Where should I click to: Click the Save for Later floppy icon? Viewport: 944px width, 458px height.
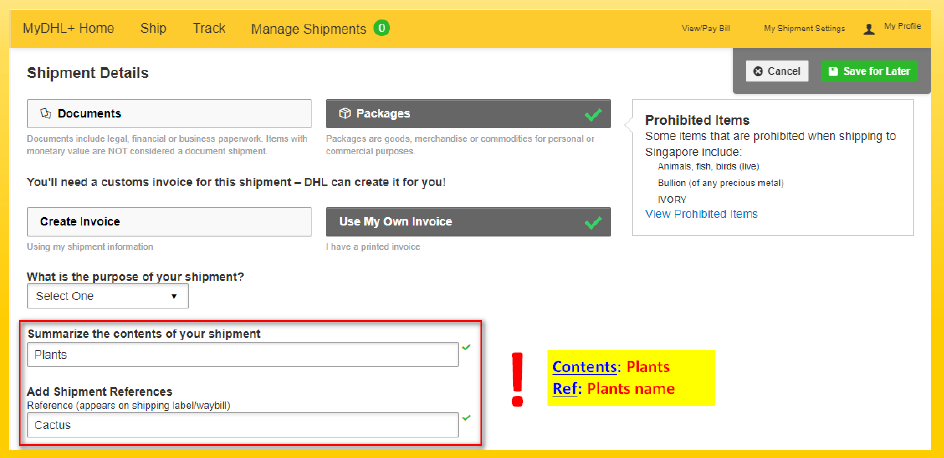point(833,71)
